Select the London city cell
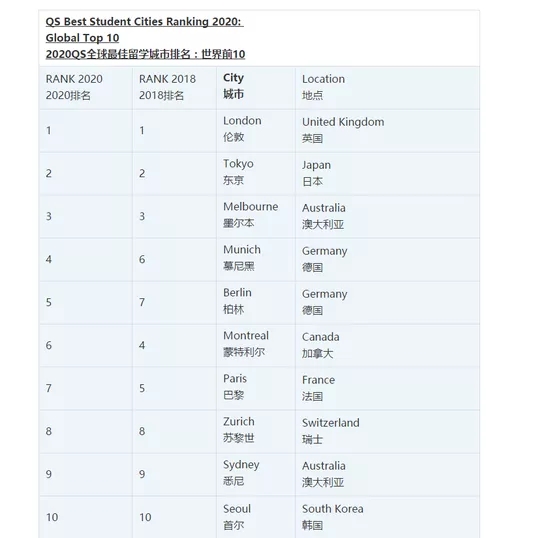 256,130
